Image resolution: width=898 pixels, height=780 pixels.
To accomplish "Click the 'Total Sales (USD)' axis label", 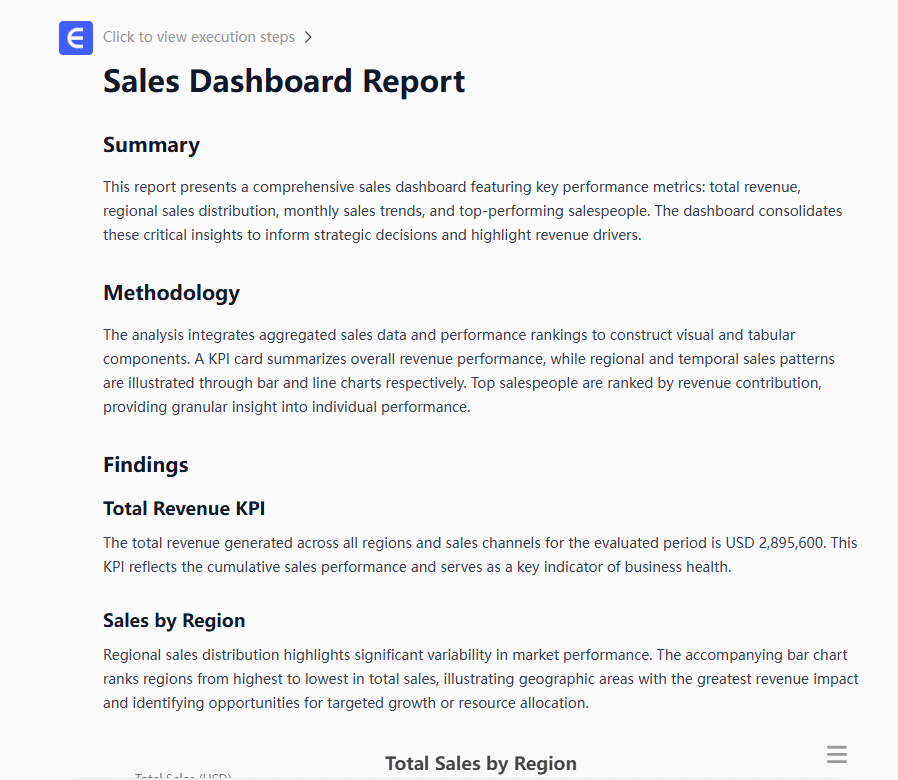I will click(183, 776).
